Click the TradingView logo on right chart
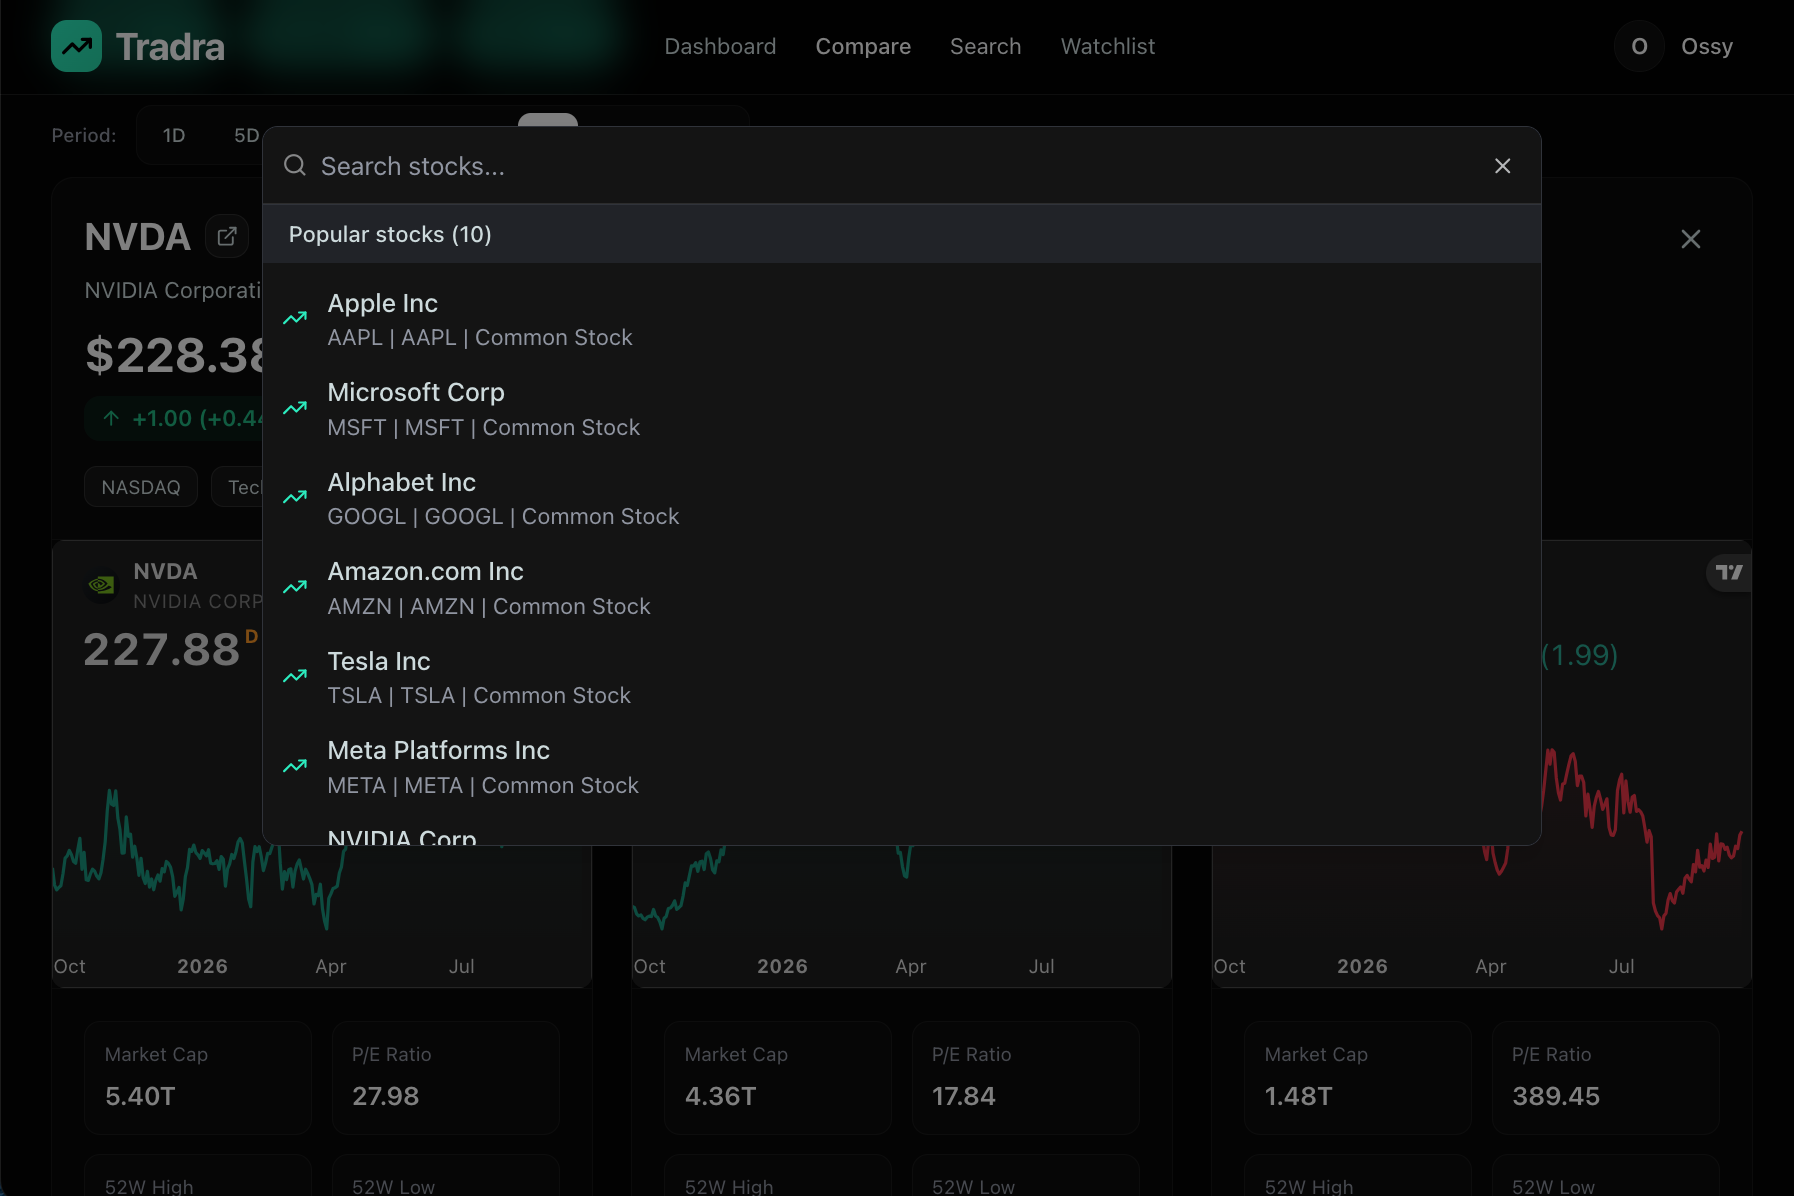This screenshot has height=1196, width=1794. click(1728, 572)
